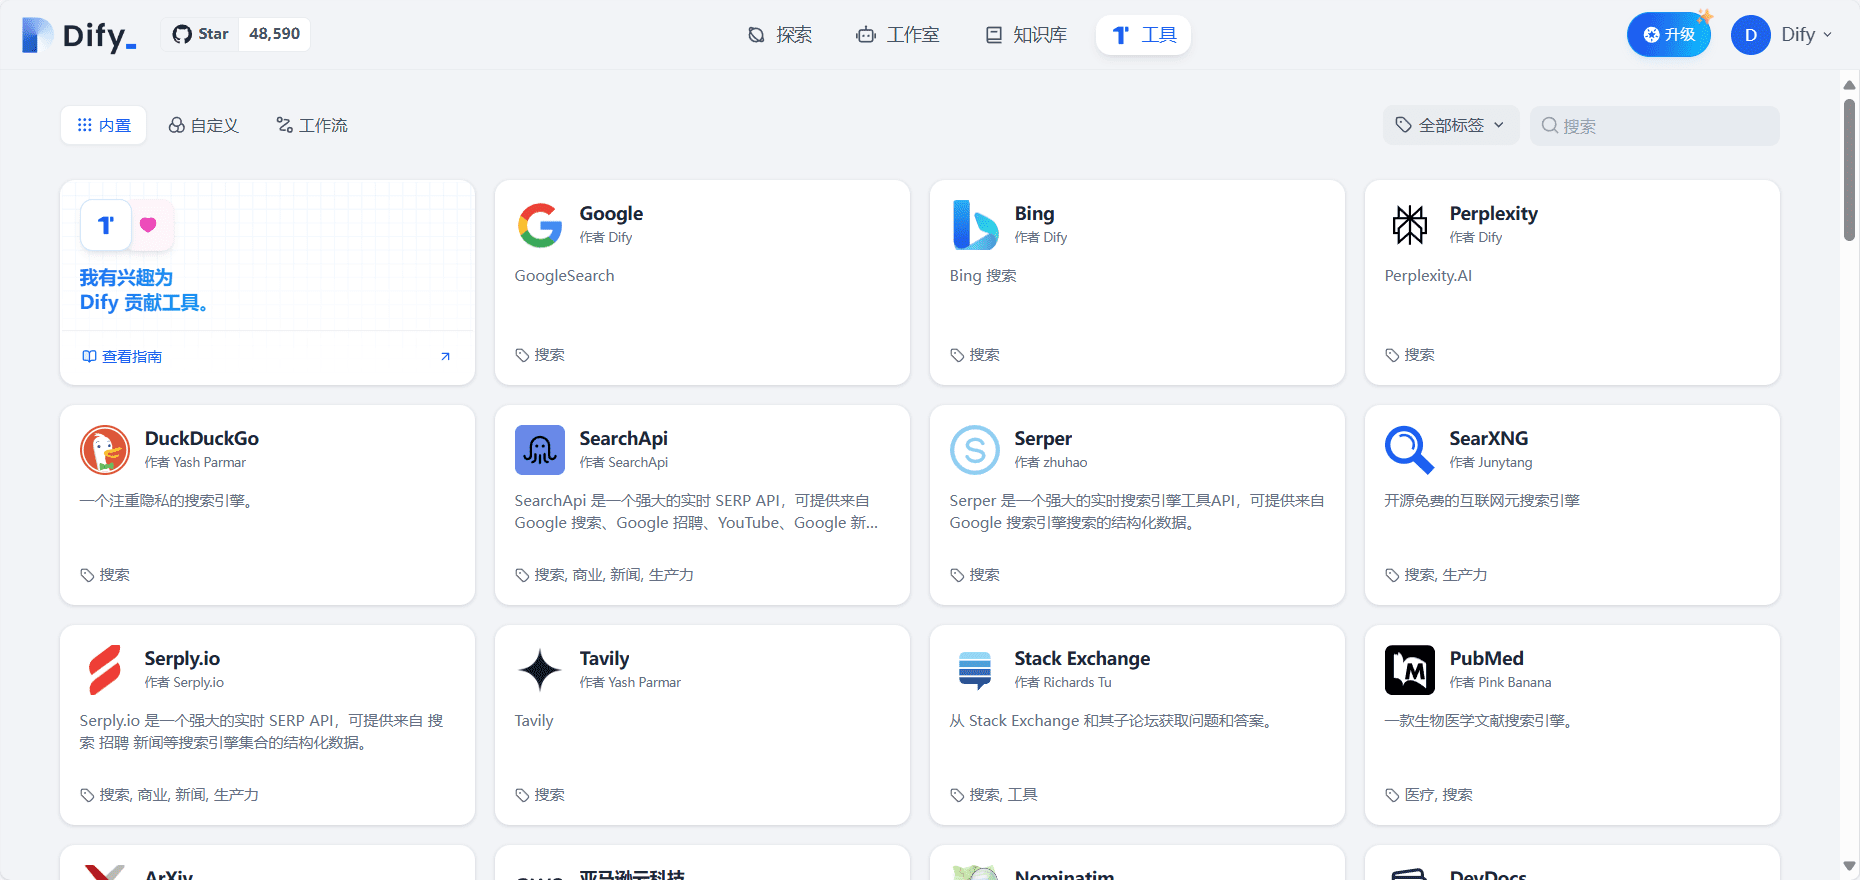The height and width of the screenshot is (880, 1860).
Task: Open the SearchApi card title
Action: click(x=623, y=438)
